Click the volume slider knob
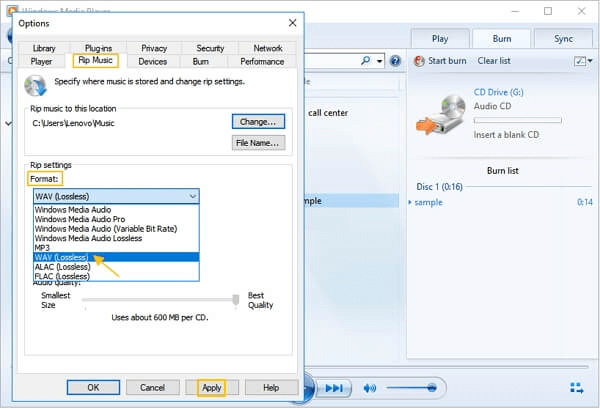Viewport: 600px width, 409px height. coord(432,388)
